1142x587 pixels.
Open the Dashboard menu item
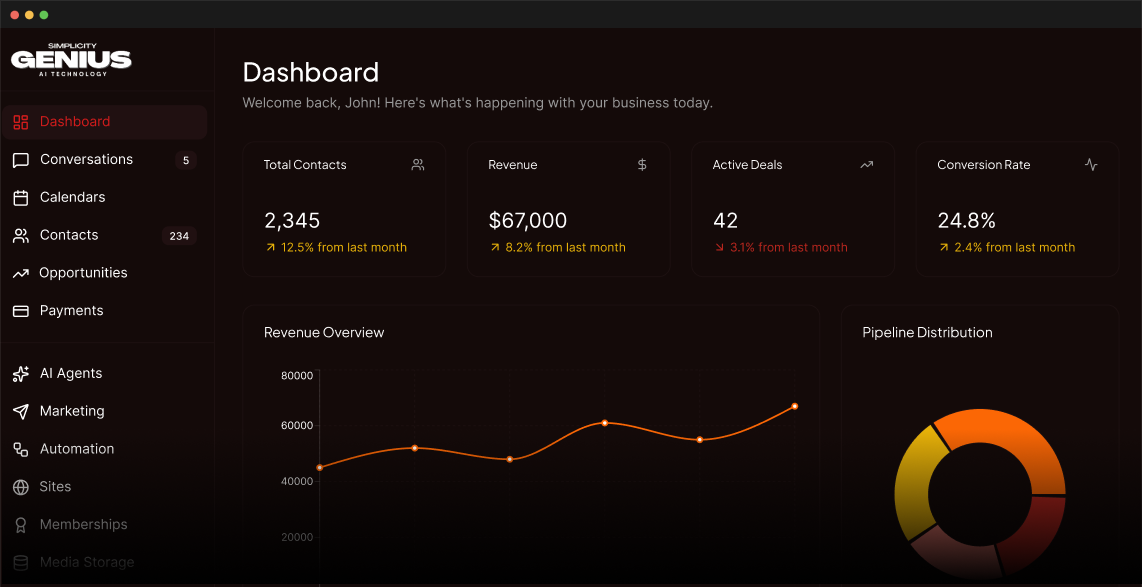click(x=75, y=122)
